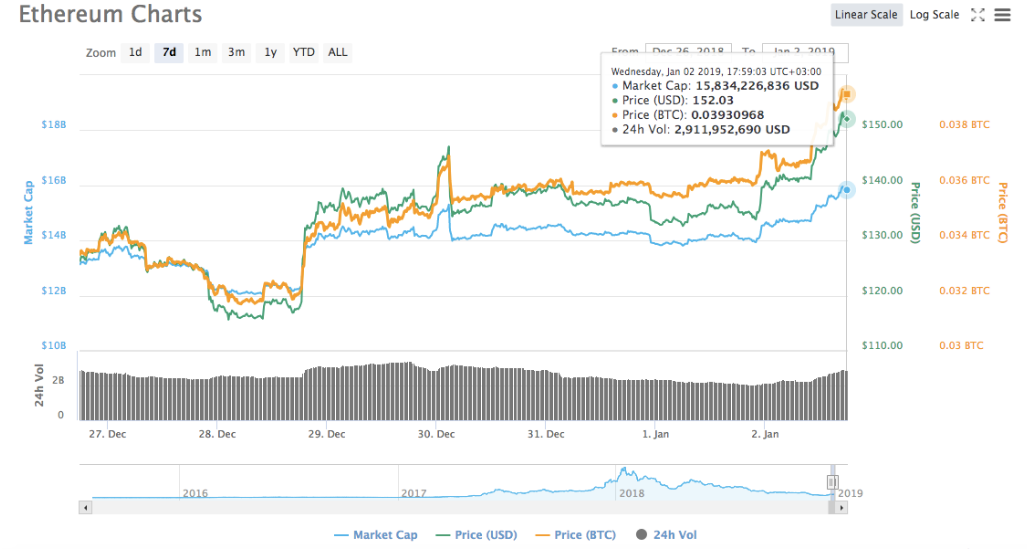Toggle fullscreen chart view icon
The image size is (1027, 549).
coord(978,14)
